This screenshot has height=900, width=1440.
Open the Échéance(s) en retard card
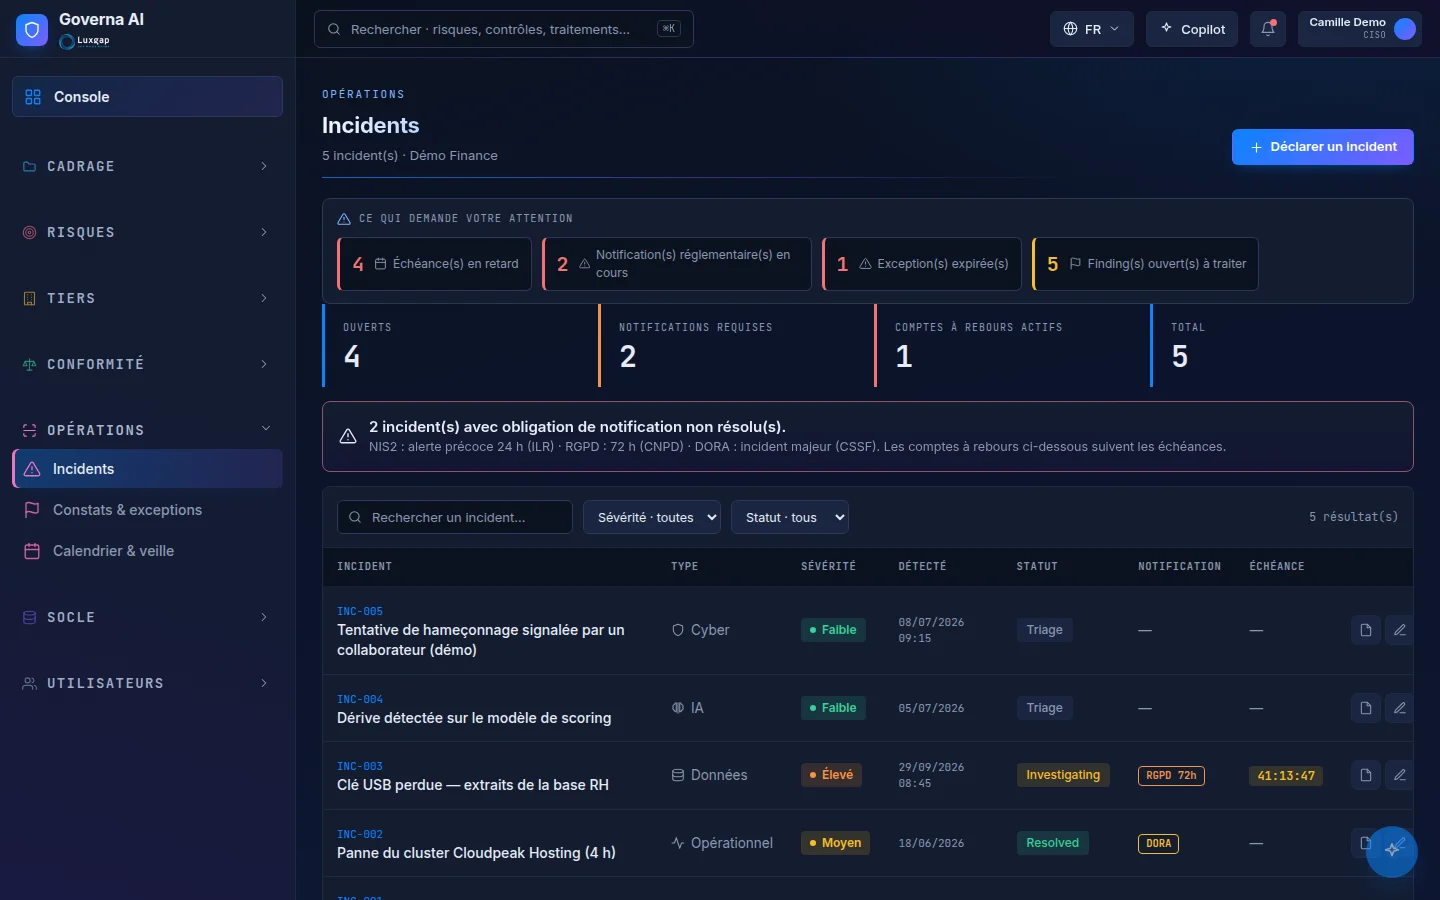pyautogui.click(x=435, y=264)
